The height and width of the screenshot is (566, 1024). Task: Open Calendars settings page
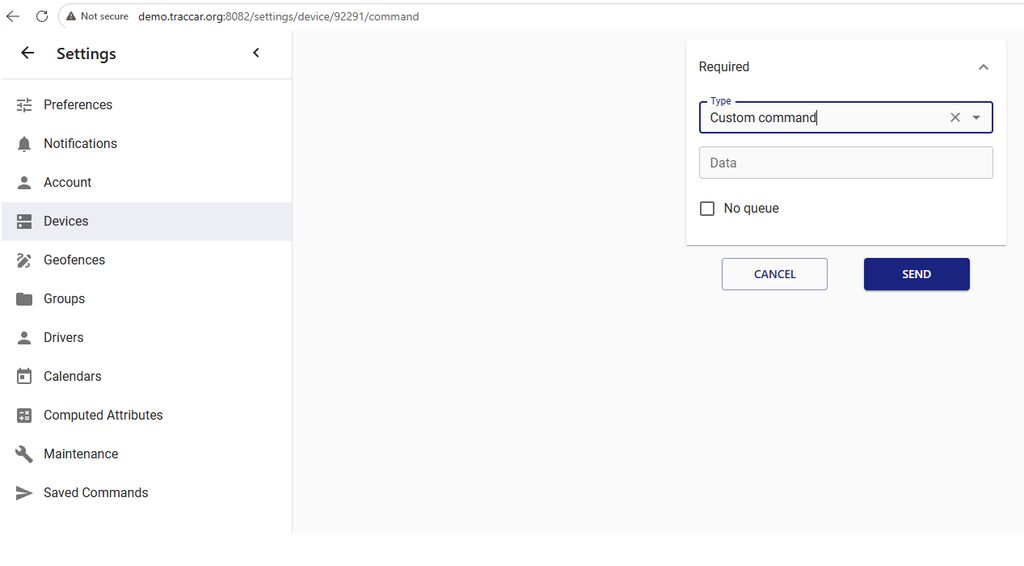[x=146, y=377]
